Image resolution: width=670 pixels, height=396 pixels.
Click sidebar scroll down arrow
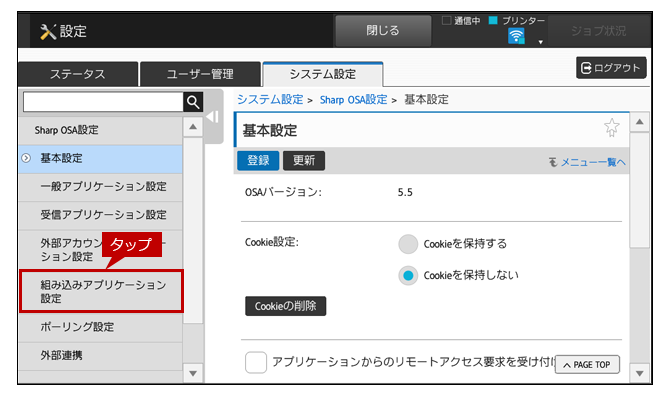[193, 373]
